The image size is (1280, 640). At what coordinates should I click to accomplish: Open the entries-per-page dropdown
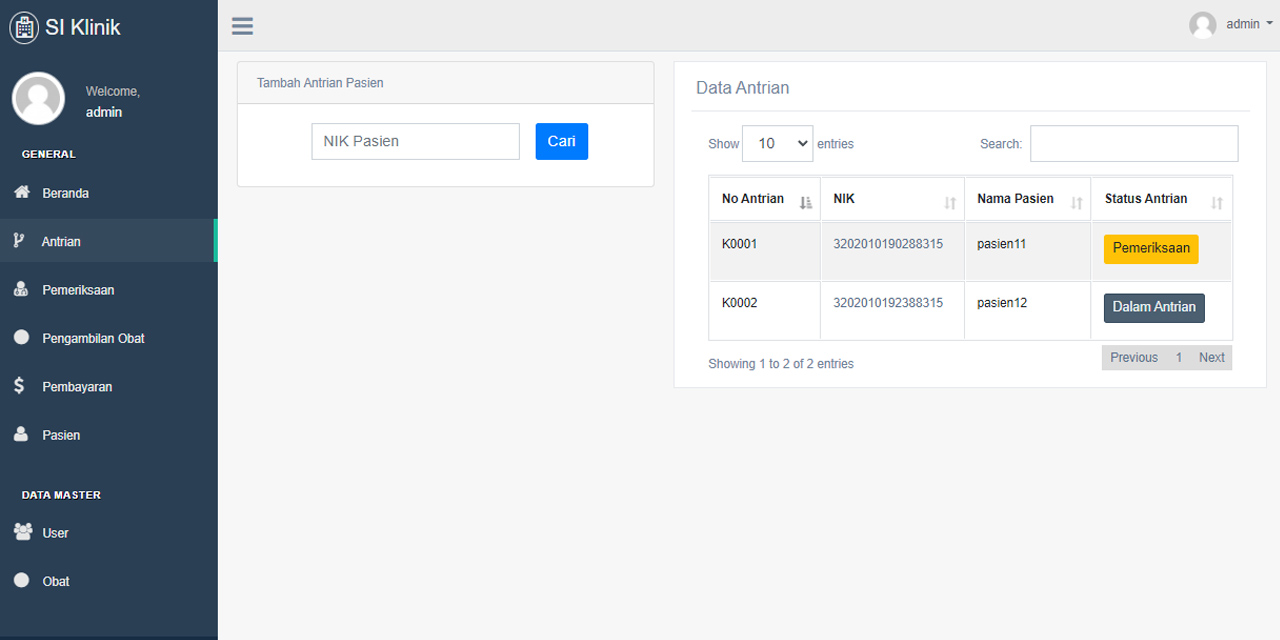[x=777, y=144]
